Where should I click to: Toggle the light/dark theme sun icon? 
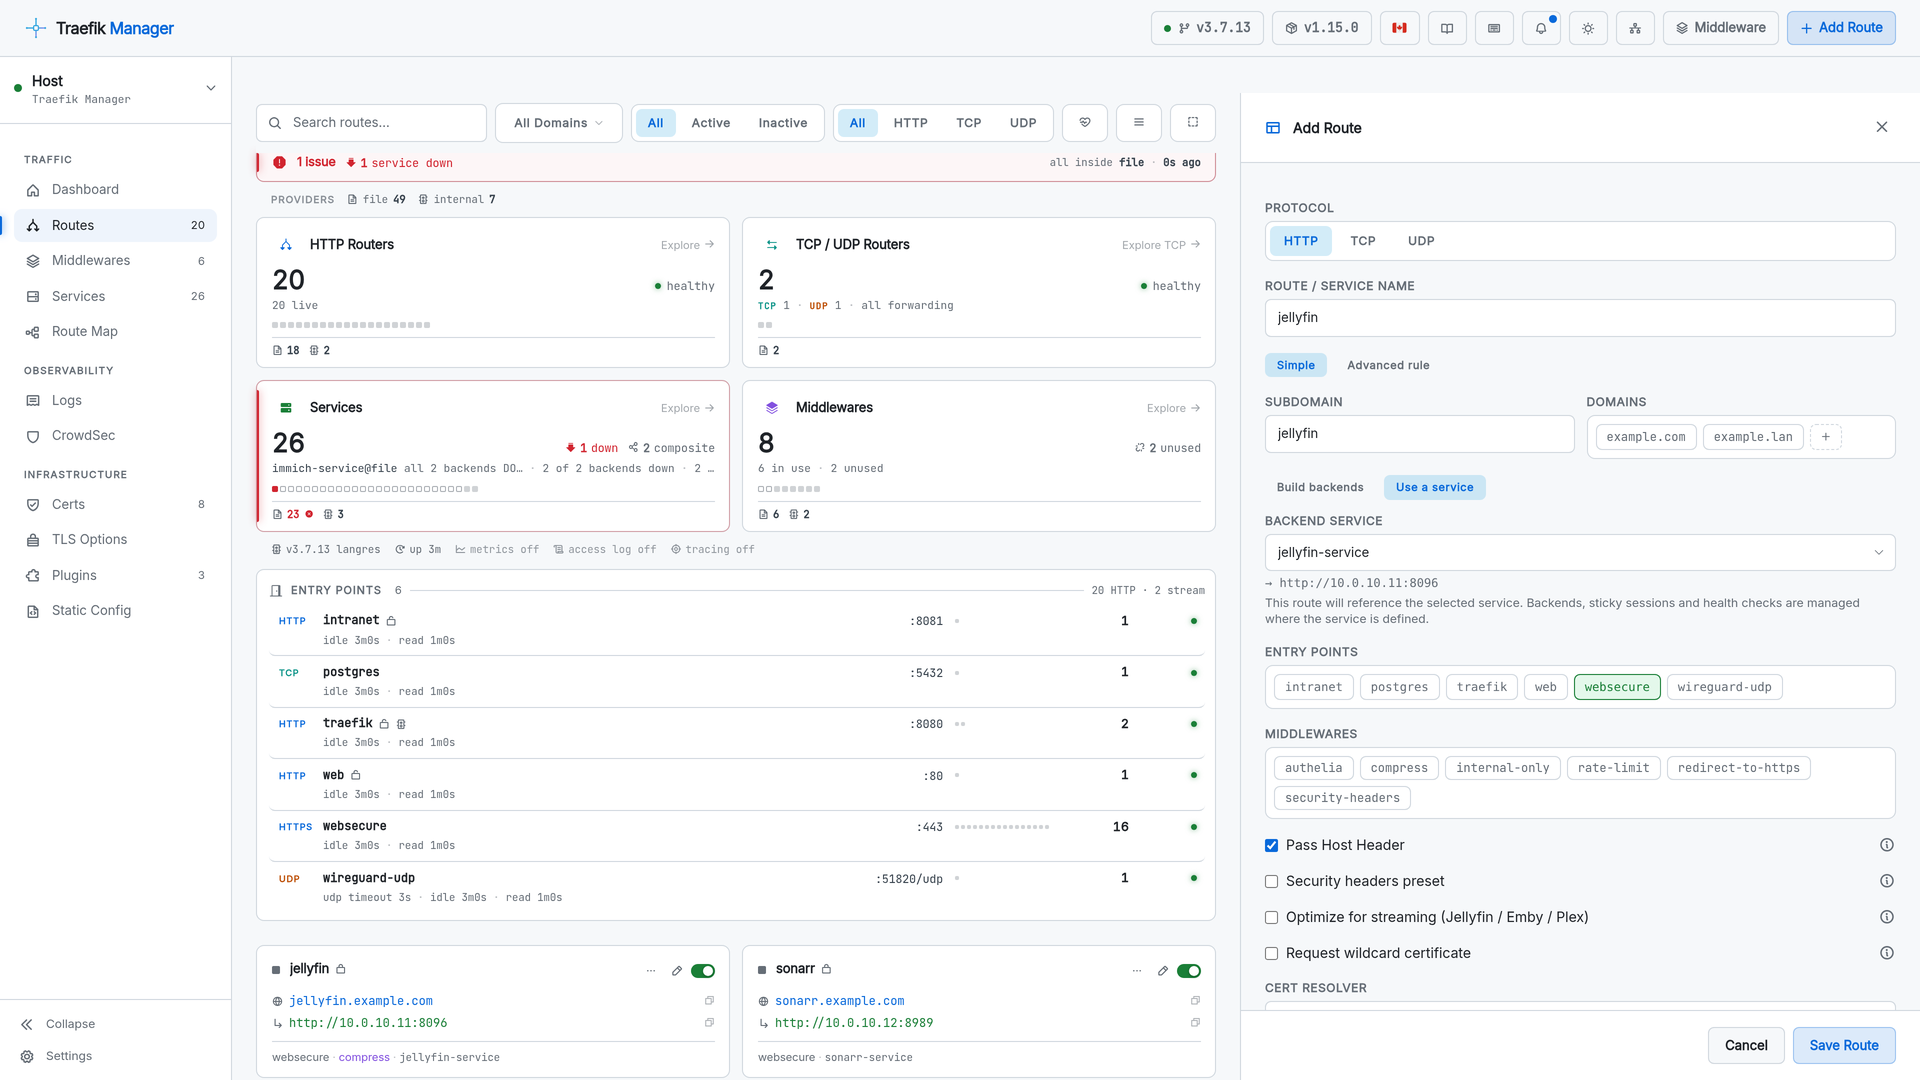tap(1588, 28)
